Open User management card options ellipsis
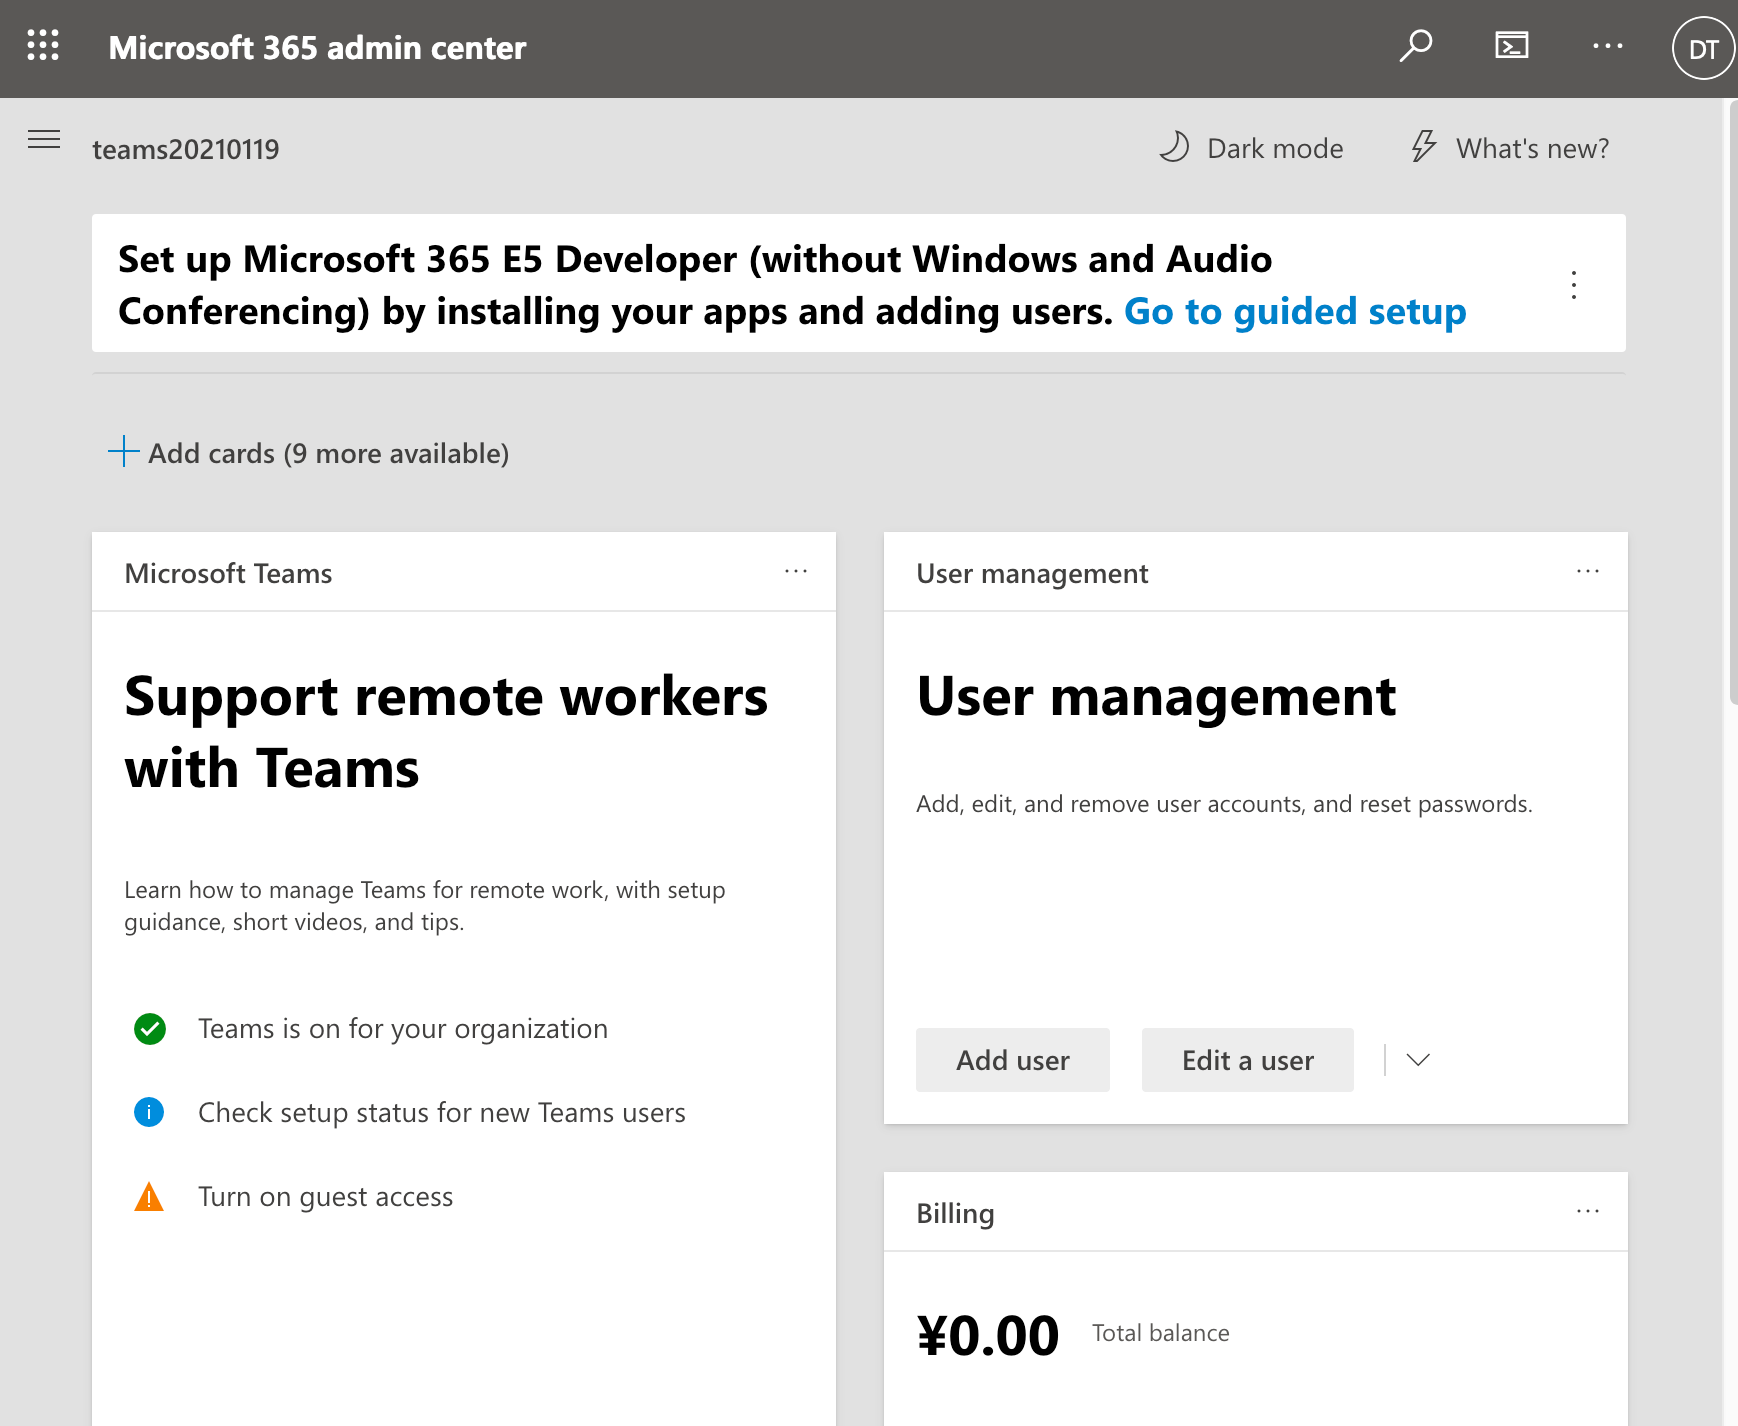This screenshot has height=1426, width=1738. [x=1588, y=571]
